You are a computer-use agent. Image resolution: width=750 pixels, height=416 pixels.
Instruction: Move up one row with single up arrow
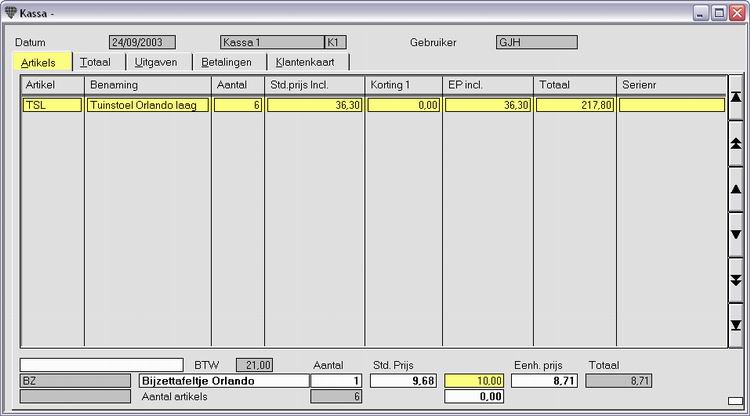[x=736, y=189]
